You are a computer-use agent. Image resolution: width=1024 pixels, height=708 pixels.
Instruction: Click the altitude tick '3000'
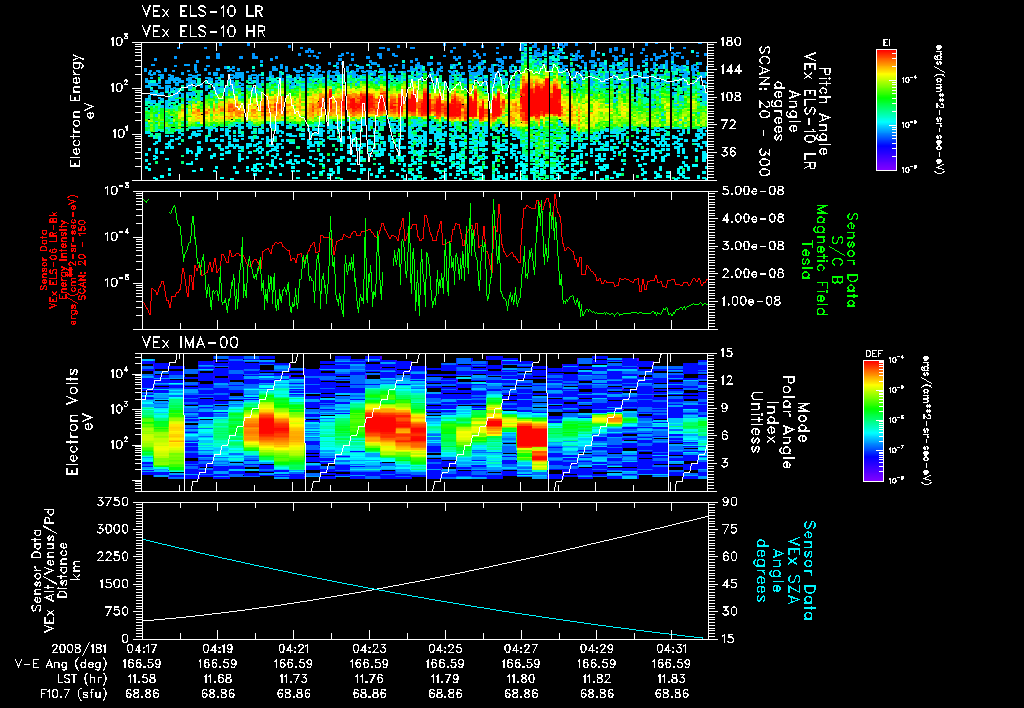112,529
